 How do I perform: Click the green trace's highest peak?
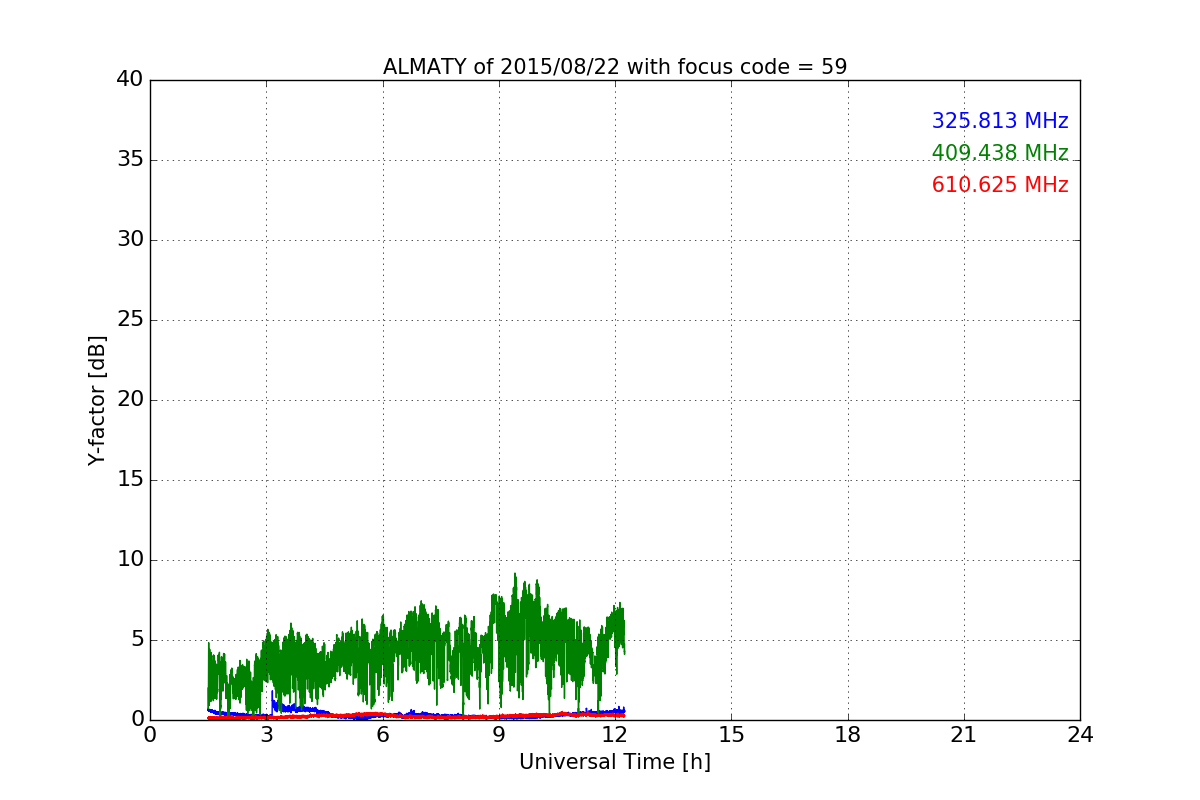tap(515, 574)
